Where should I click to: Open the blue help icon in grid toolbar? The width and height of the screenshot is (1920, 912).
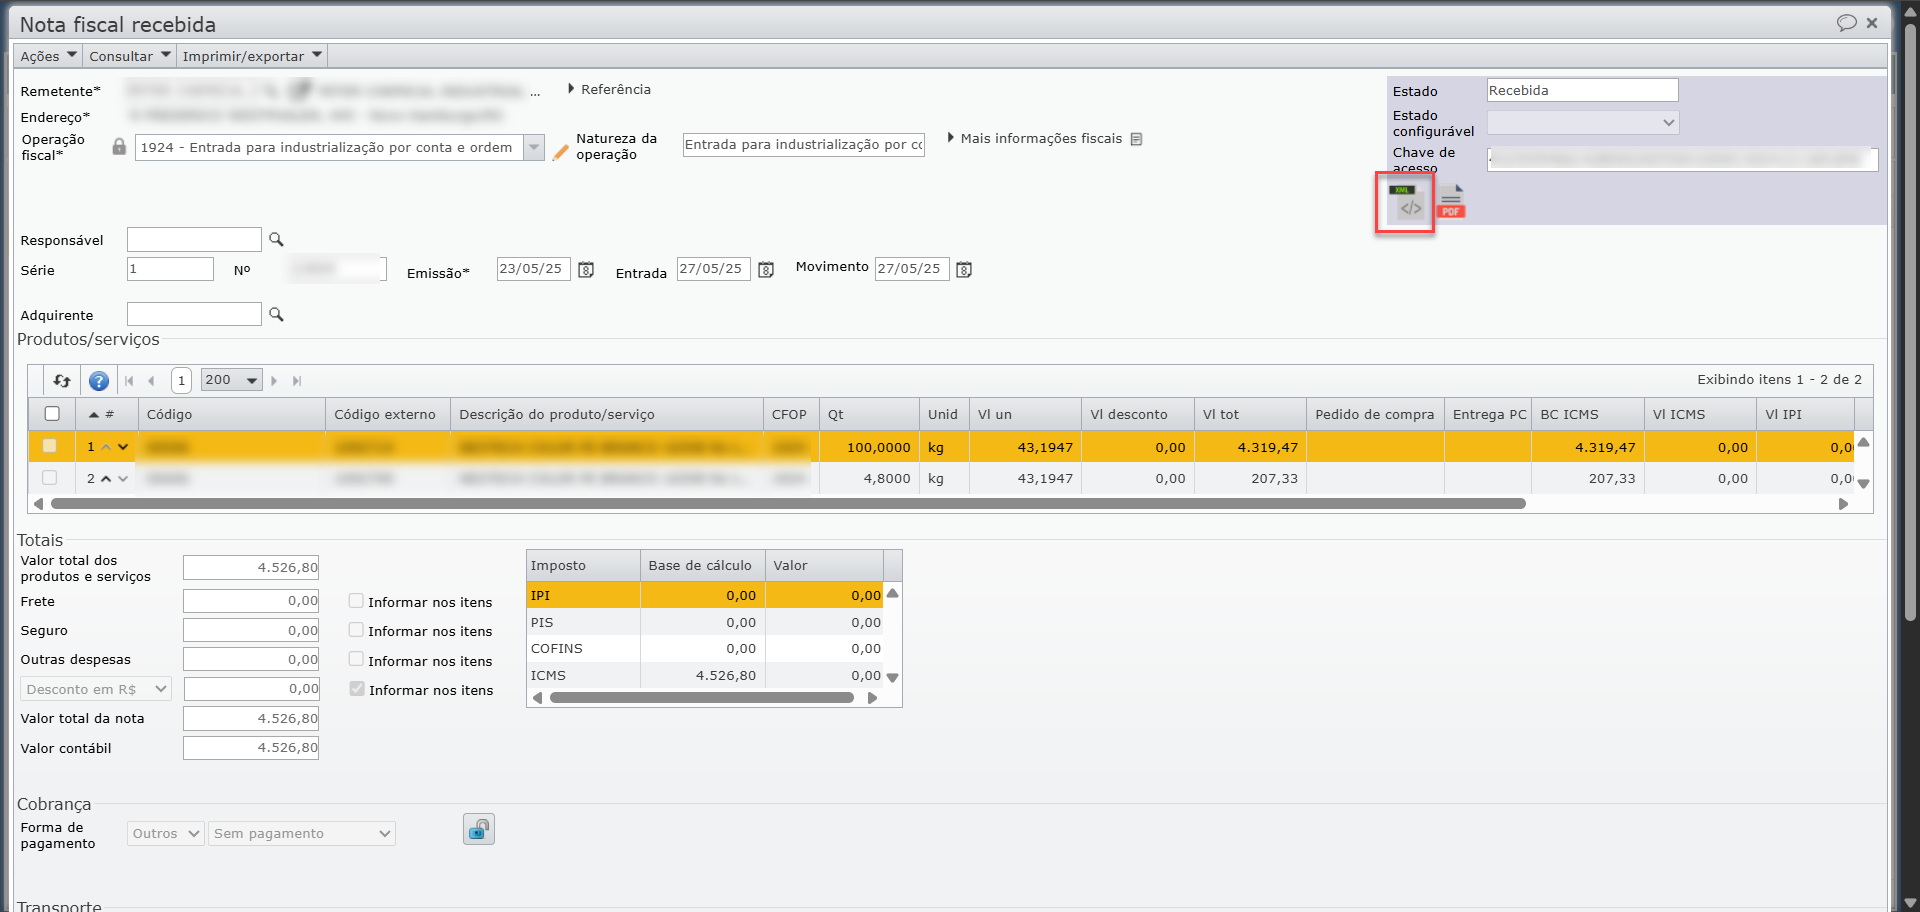pos(99,381)
